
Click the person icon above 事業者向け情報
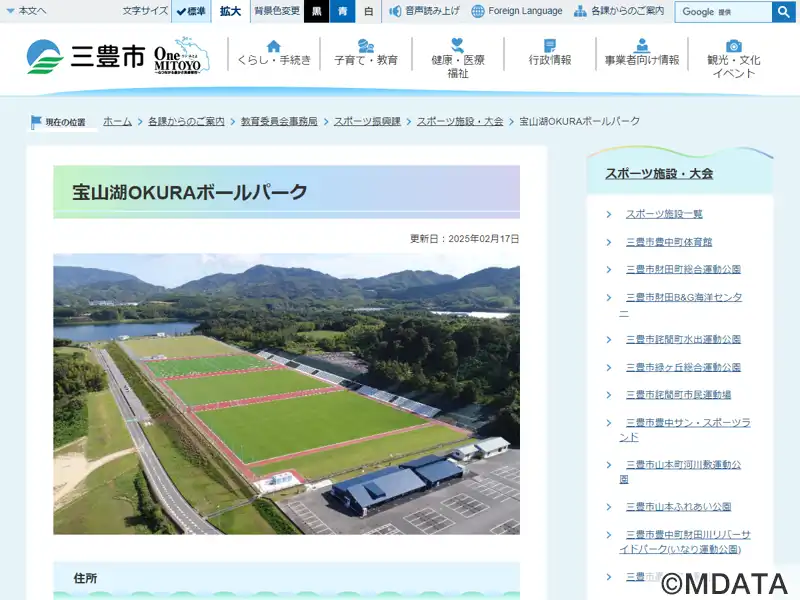coord(642,45)
